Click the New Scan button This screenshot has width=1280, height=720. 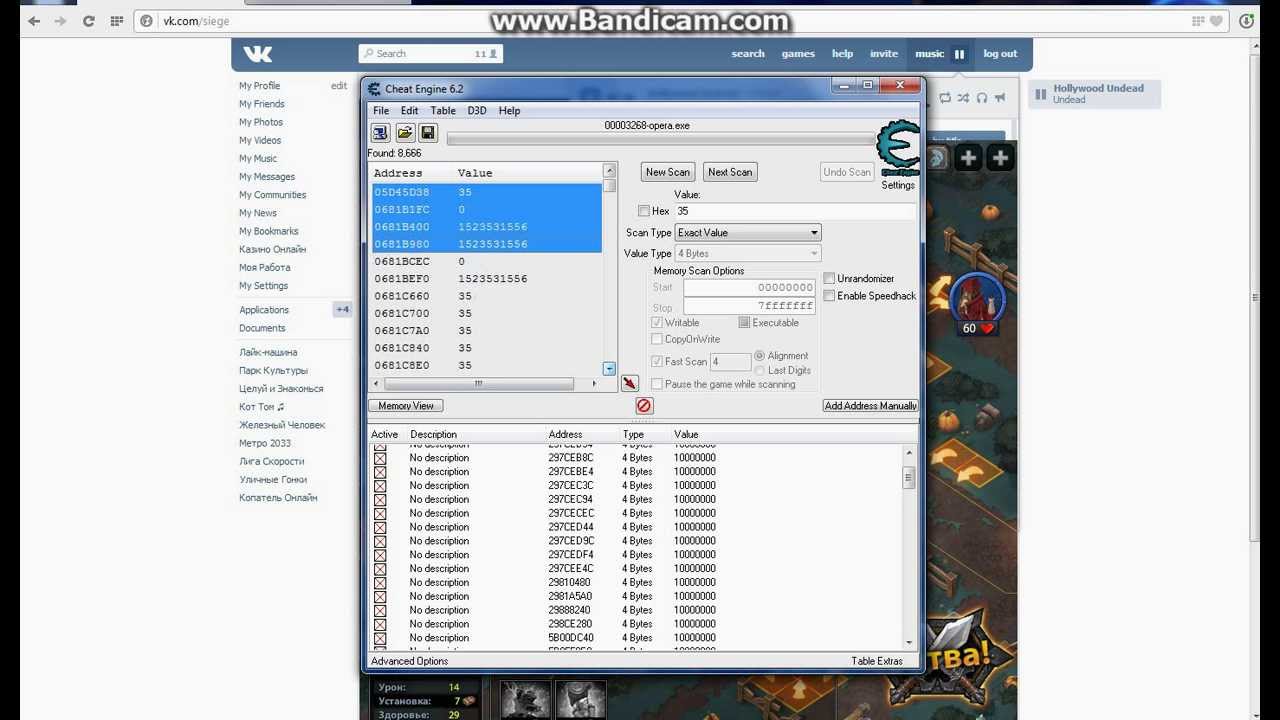[x=668, y=172]
